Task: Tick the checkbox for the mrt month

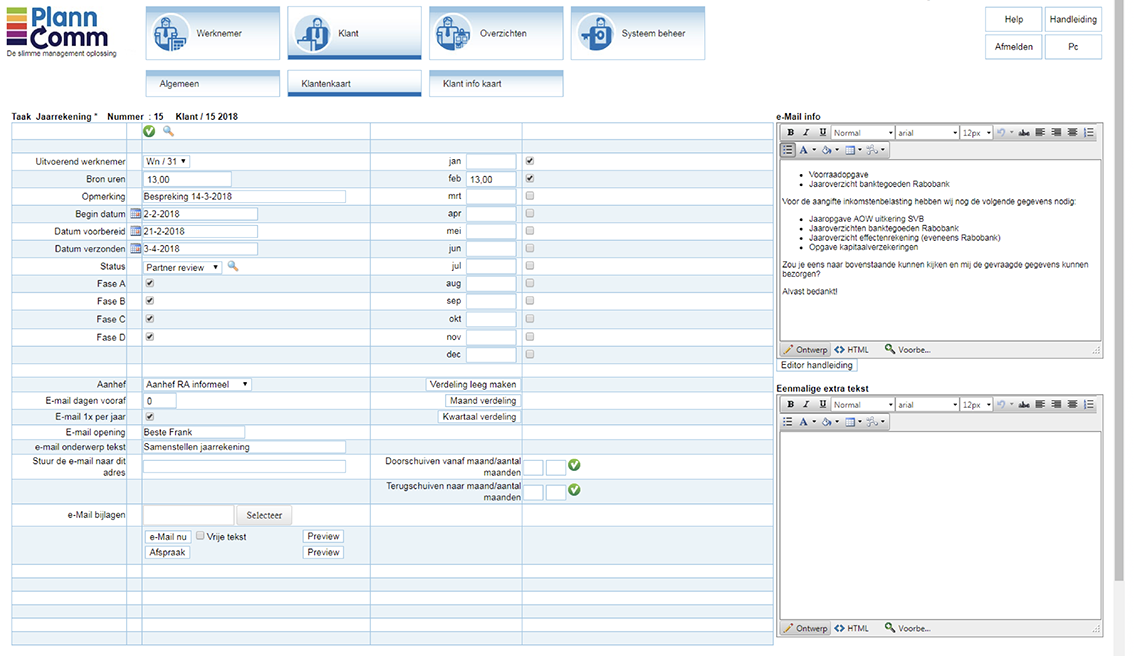Action: 530,196
